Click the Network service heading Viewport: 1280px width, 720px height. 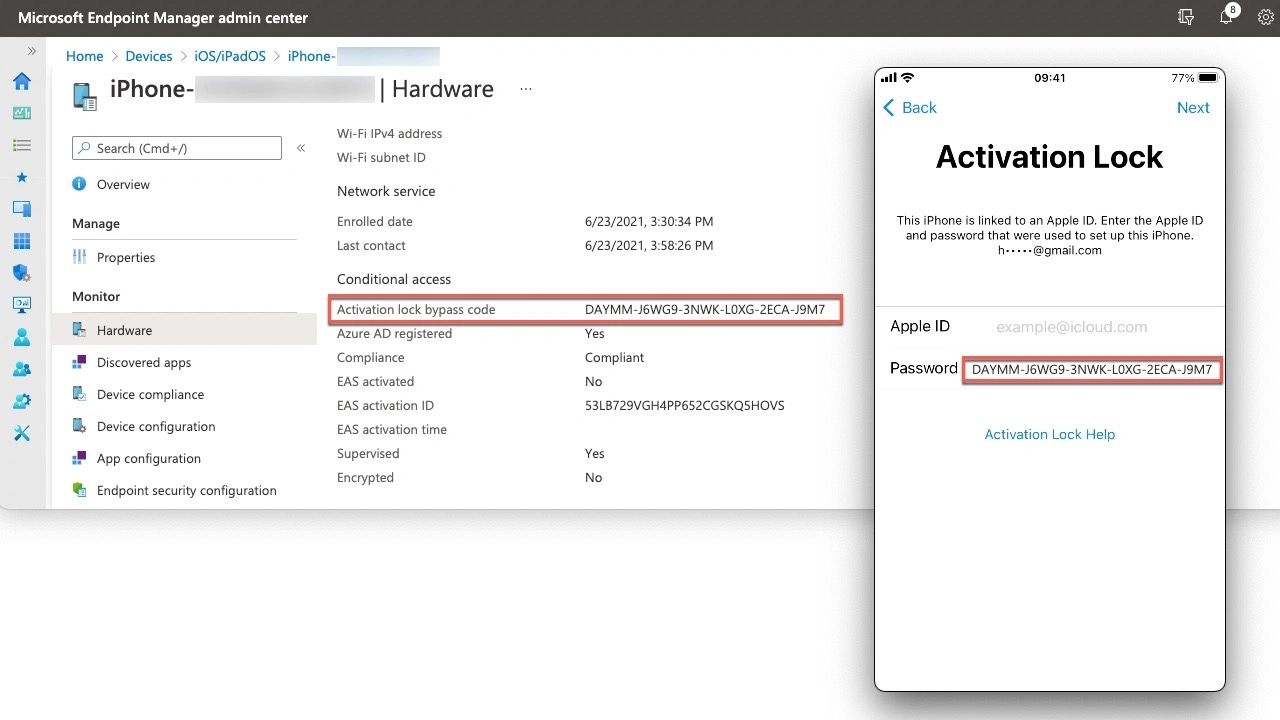click(386, 191)
